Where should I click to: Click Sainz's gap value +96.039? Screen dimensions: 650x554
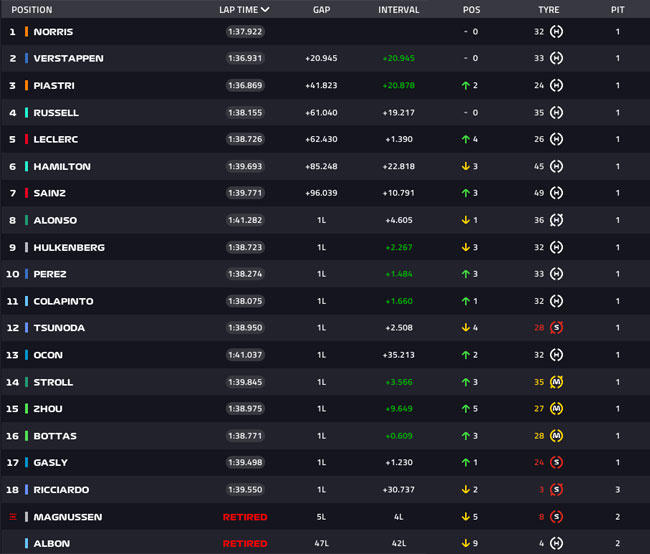pos(321,193)
